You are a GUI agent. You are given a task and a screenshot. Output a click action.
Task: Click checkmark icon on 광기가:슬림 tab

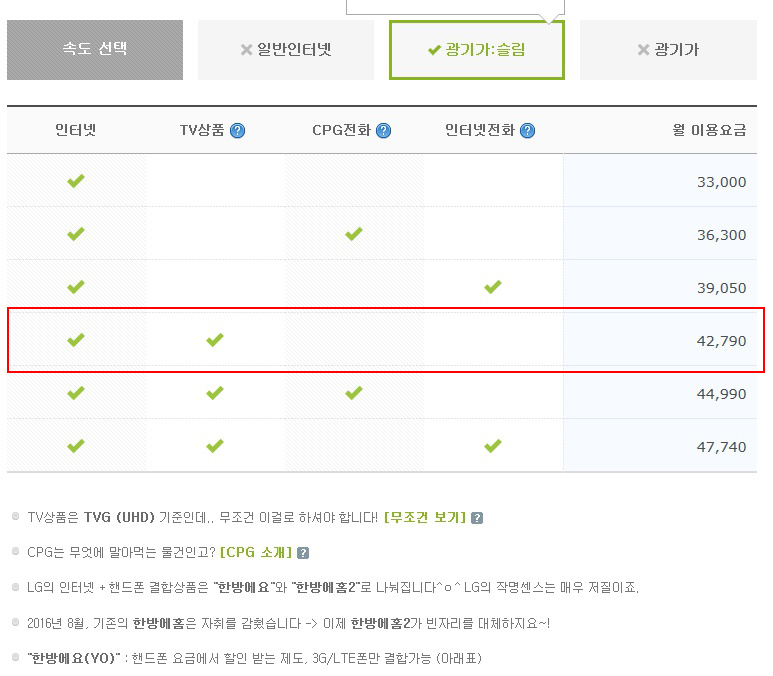pos(434,50)
